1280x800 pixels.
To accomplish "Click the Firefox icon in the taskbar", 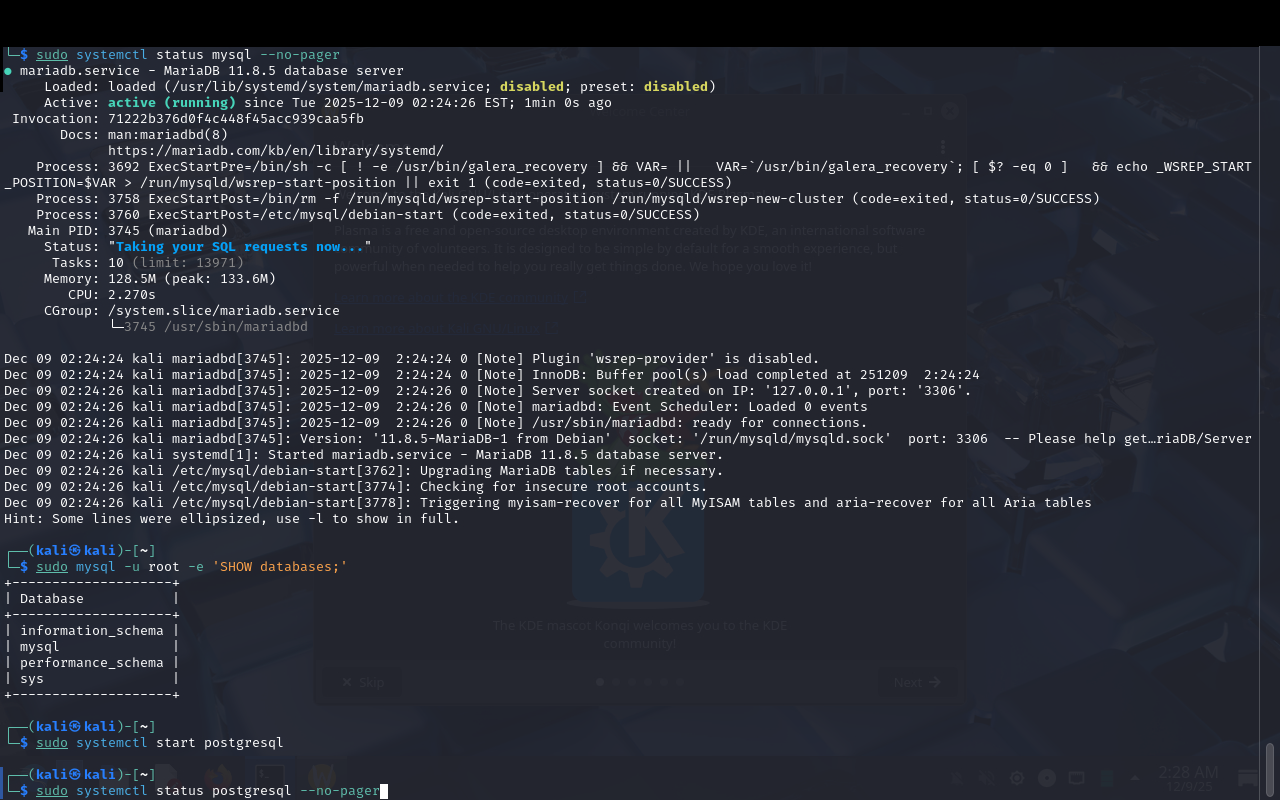I will point(217,777).
